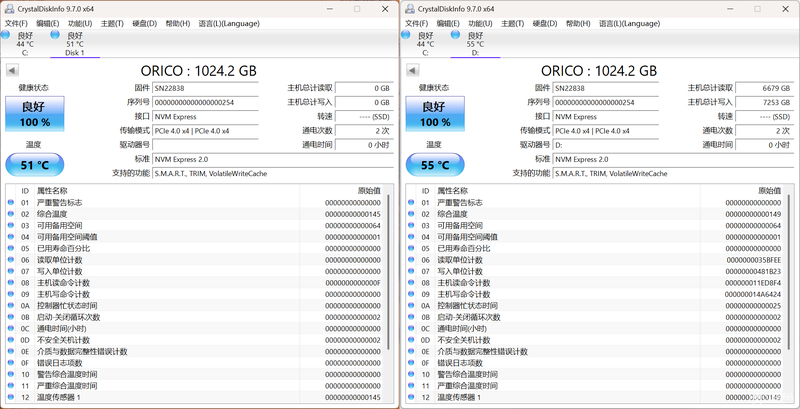Open 主题(T) menu in left window

pyautogui.click(x=112, y=23)
